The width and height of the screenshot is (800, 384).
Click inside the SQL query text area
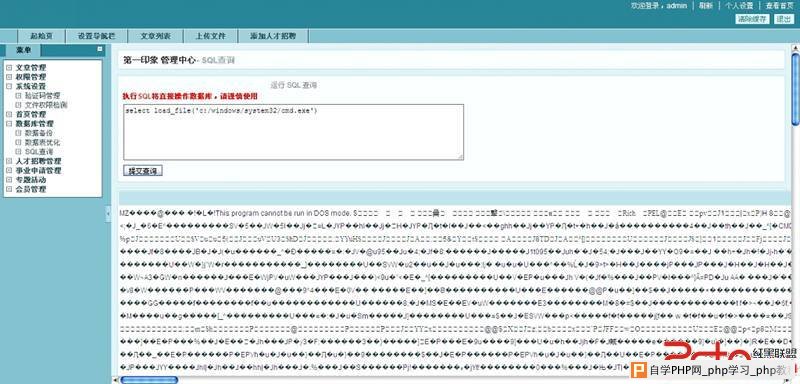(x=293, y=132)
